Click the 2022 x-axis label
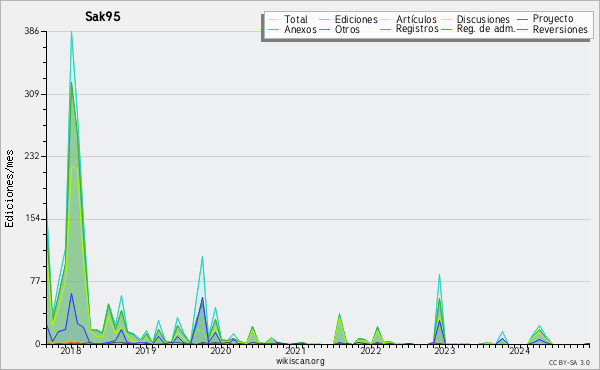This screenshot has width=600, height=370. (x=371, y=350)
